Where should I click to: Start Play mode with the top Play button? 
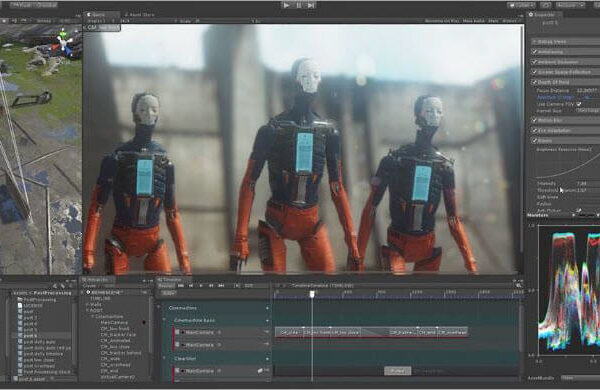pyautogui.click(x=286, y=5)
